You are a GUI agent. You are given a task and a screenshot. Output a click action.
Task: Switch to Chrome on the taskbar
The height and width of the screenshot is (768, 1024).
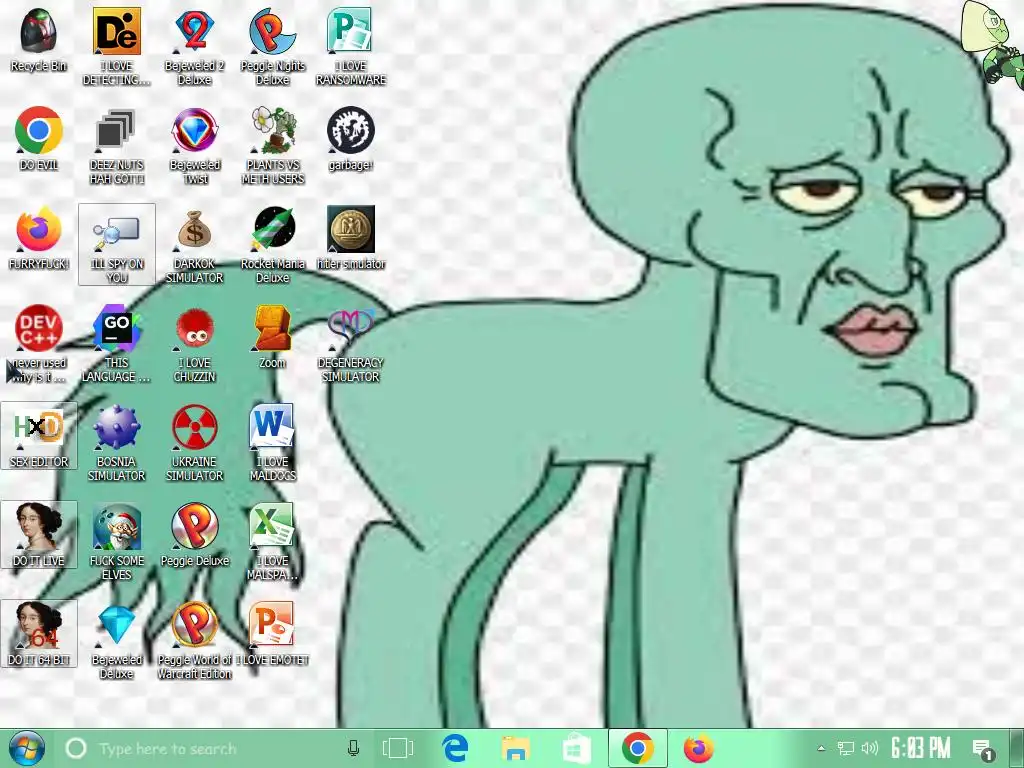[x=638, y=748]
